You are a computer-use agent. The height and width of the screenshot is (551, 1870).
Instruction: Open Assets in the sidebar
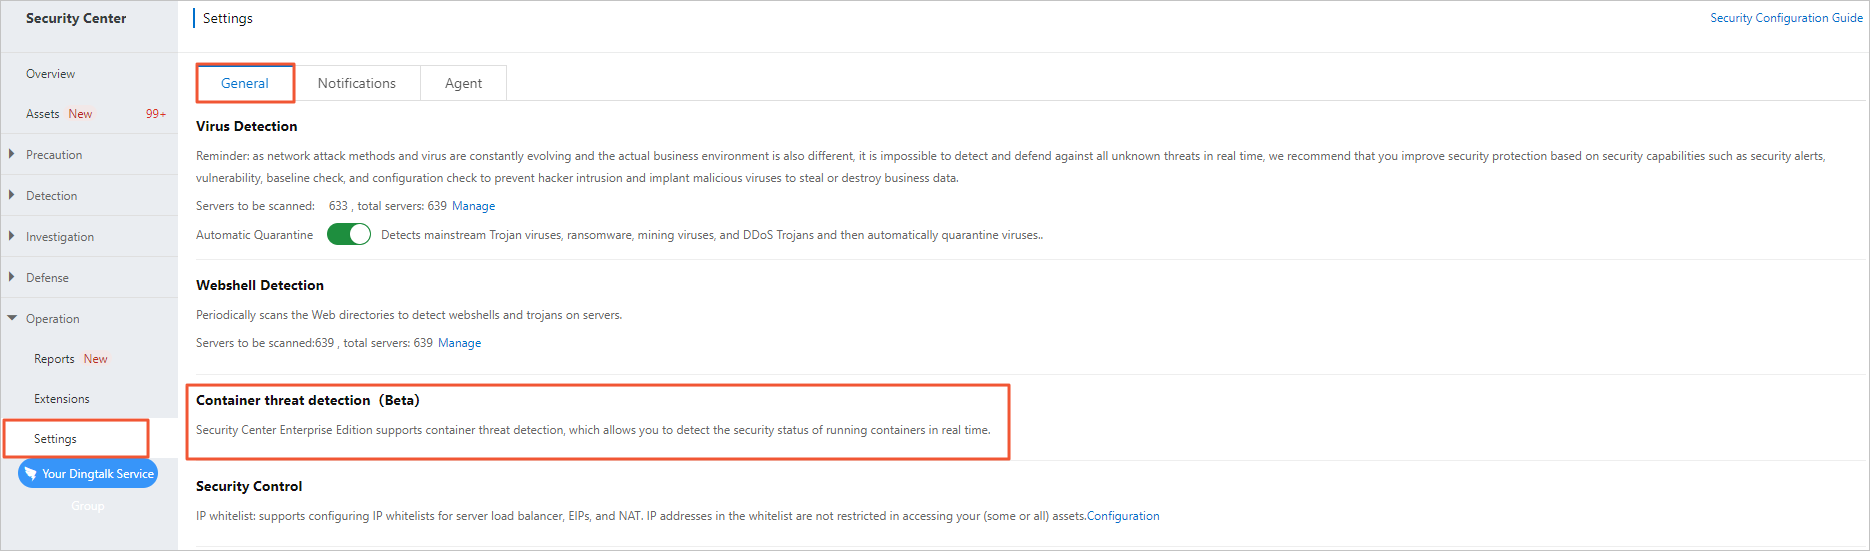pos(43,114)
